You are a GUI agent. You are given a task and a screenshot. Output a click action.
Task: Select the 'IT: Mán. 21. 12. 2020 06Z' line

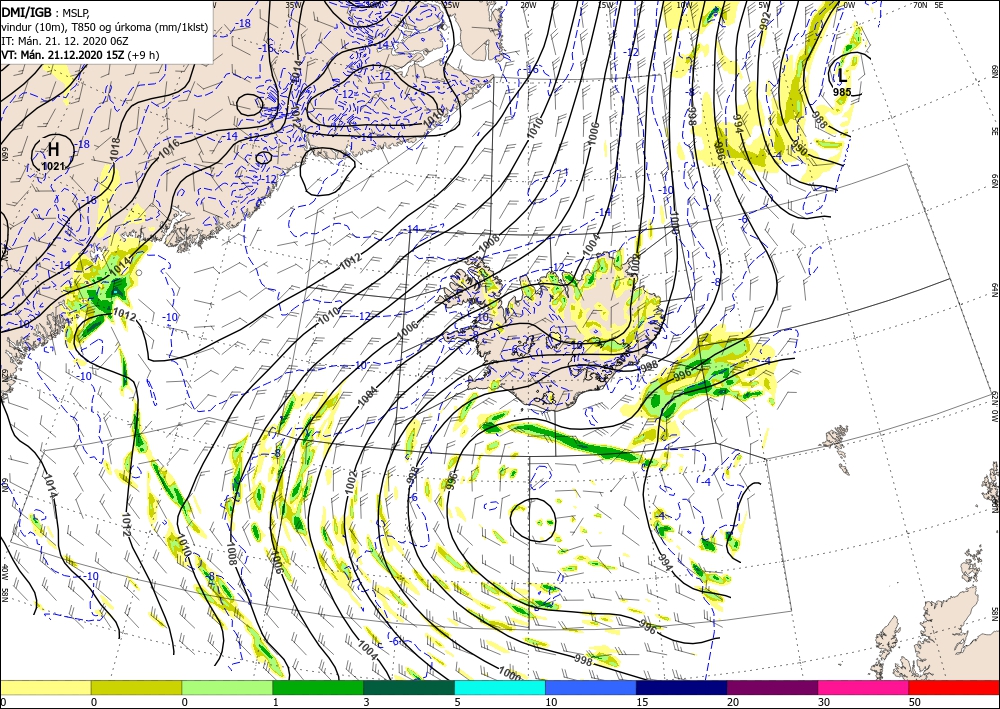pos(64,41)
